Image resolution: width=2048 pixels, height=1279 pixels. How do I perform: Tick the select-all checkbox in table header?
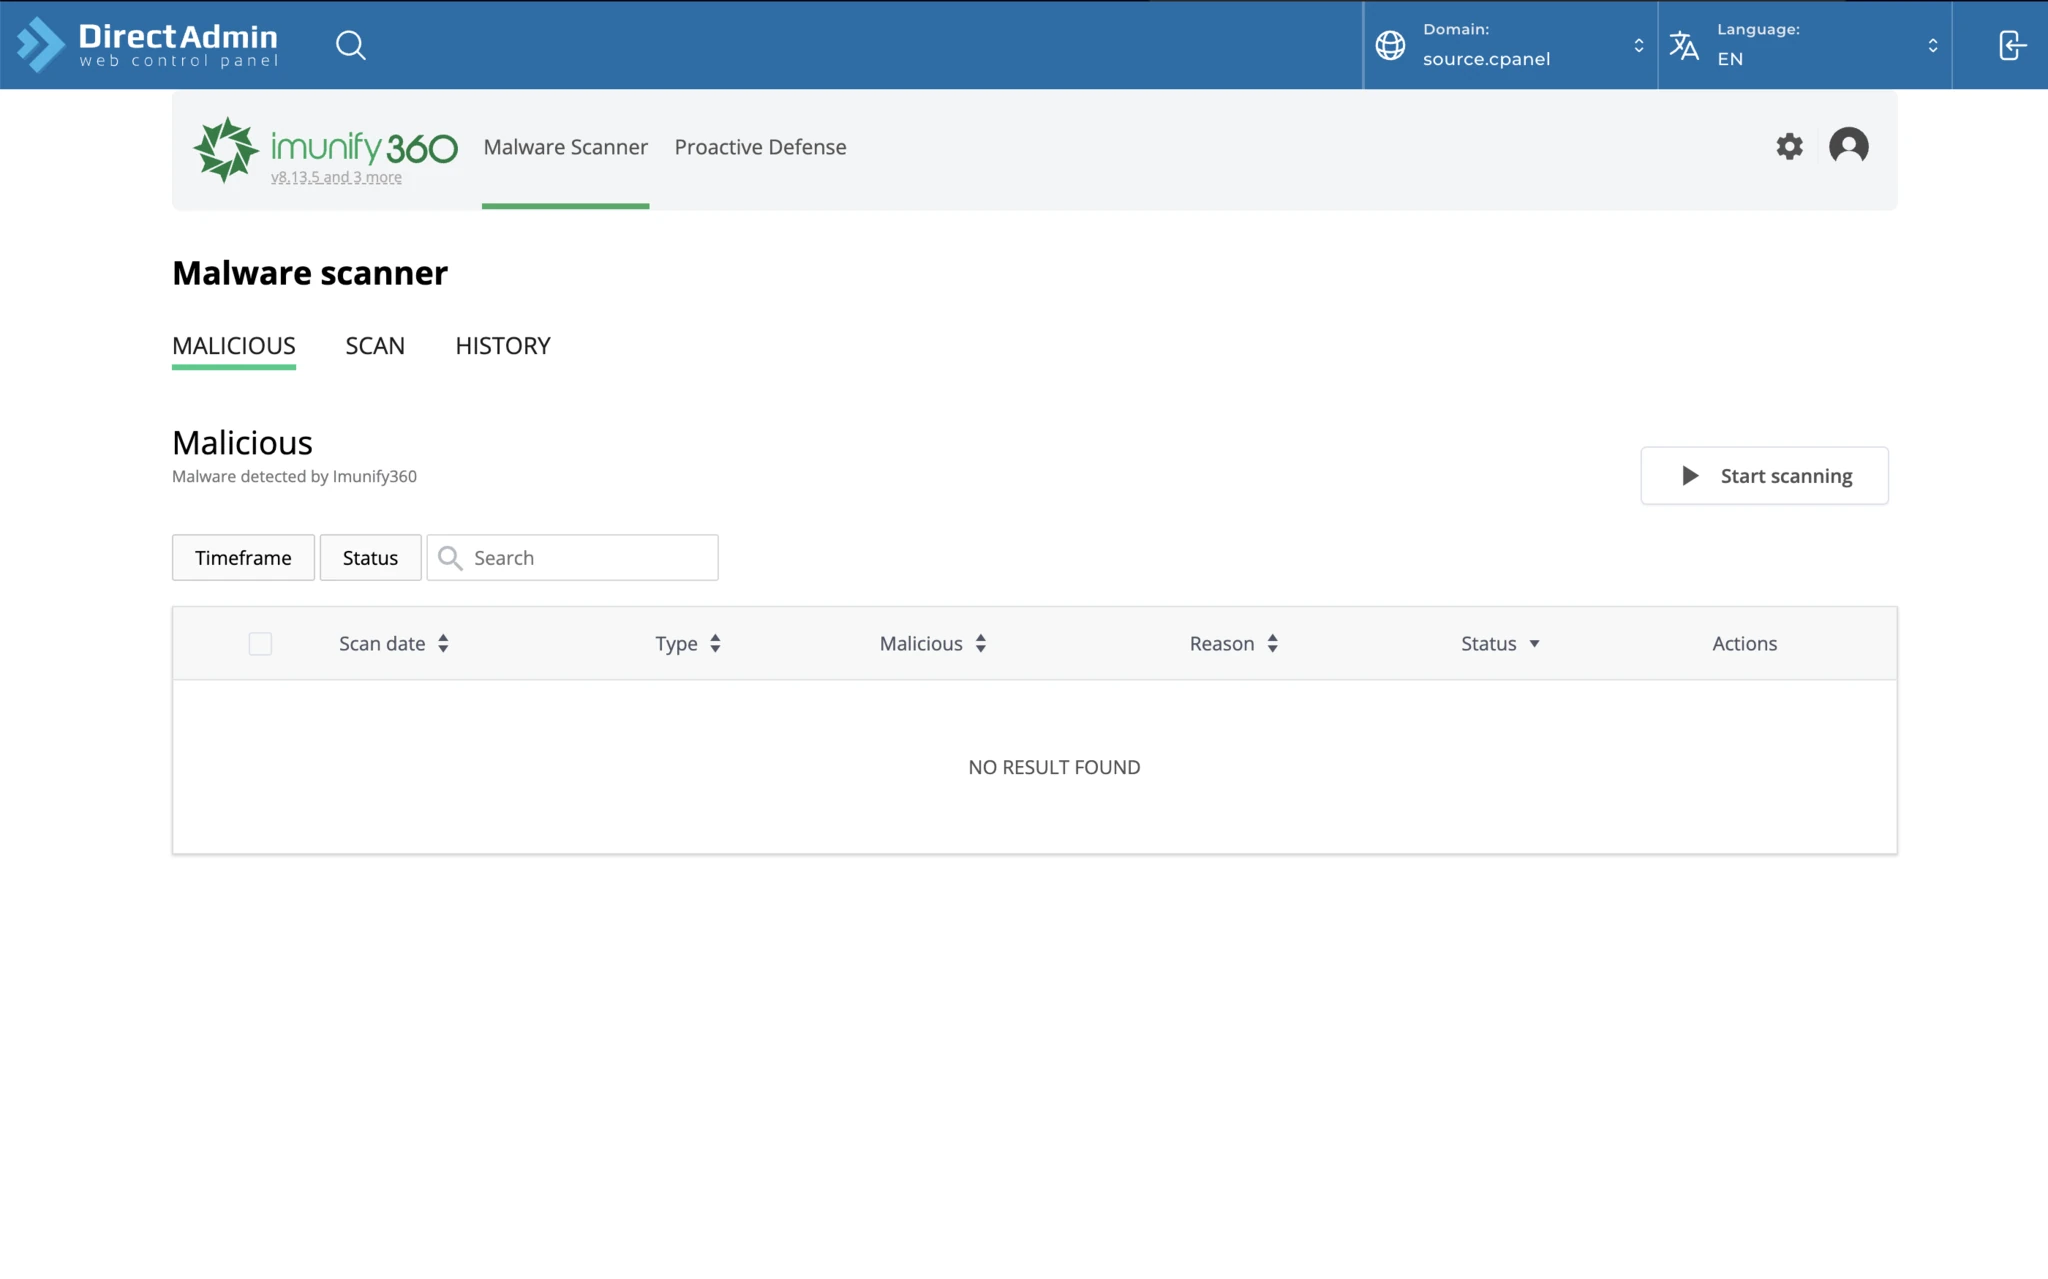click(260, 644)
